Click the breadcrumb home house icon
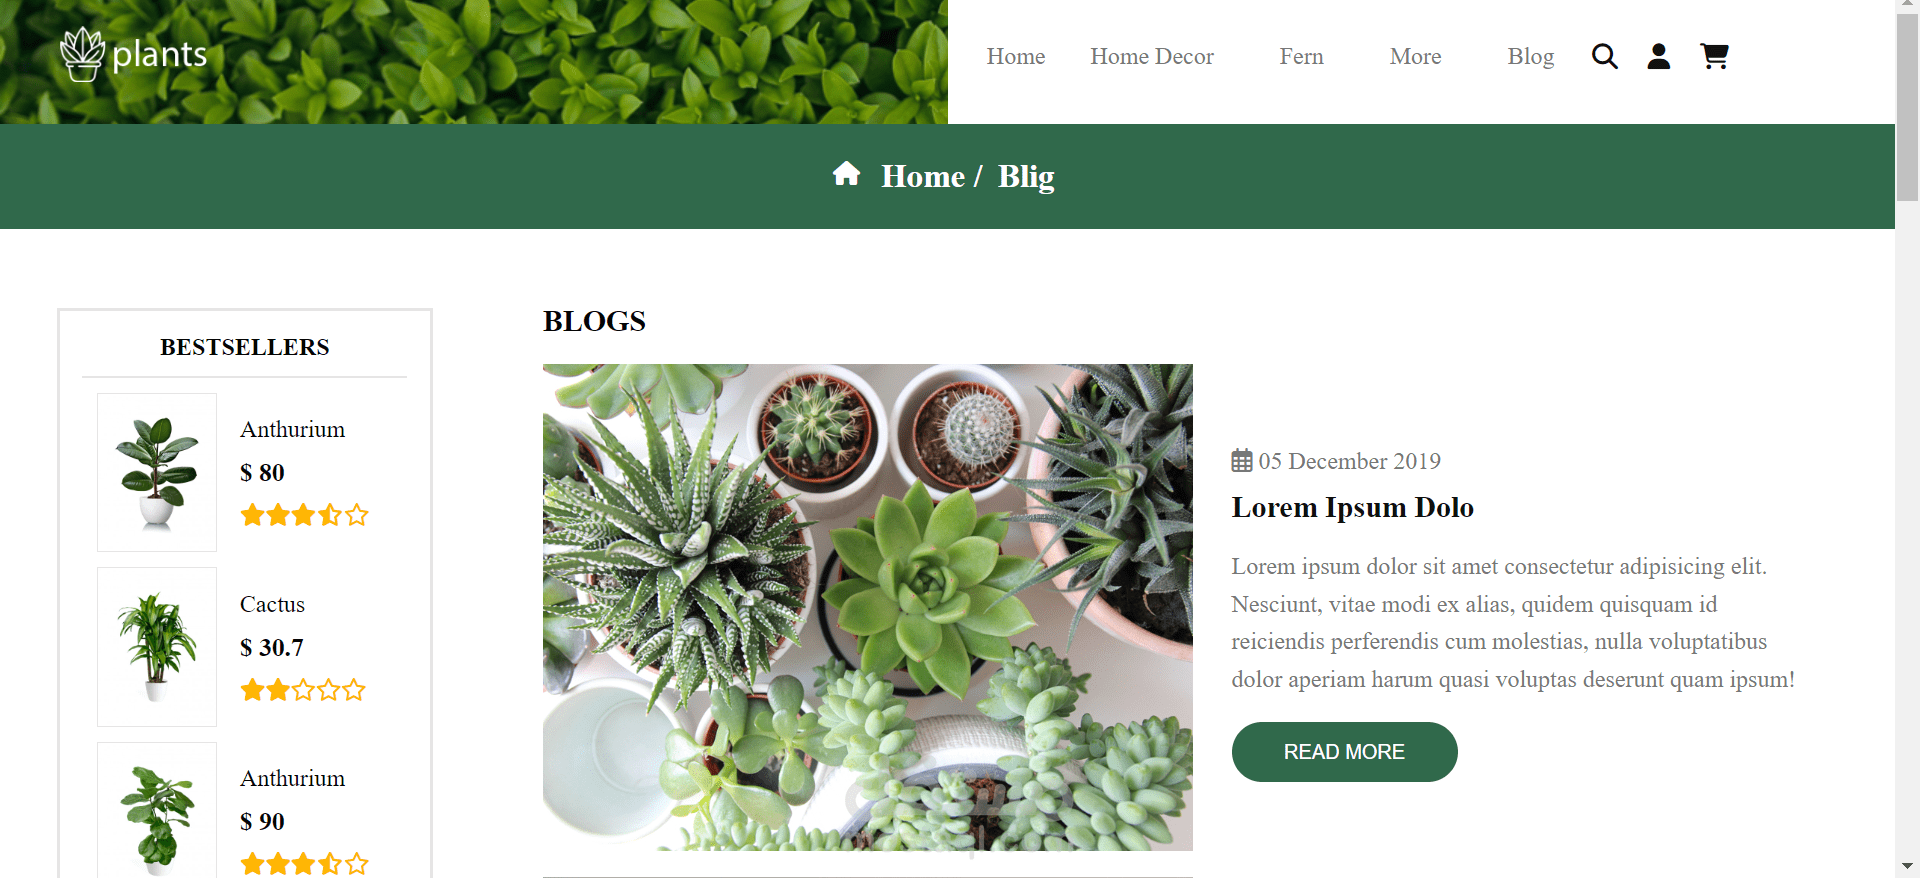 pyautogui.click(x=846, y=174)
